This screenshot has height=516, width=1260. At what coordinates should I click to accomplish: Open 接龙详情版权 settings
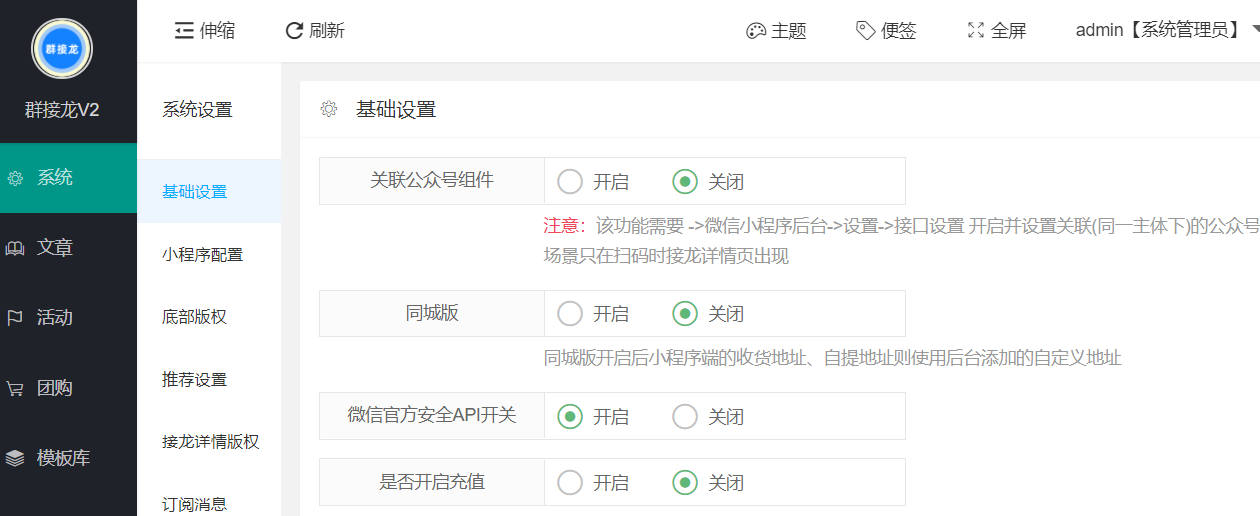click(210, 441)
